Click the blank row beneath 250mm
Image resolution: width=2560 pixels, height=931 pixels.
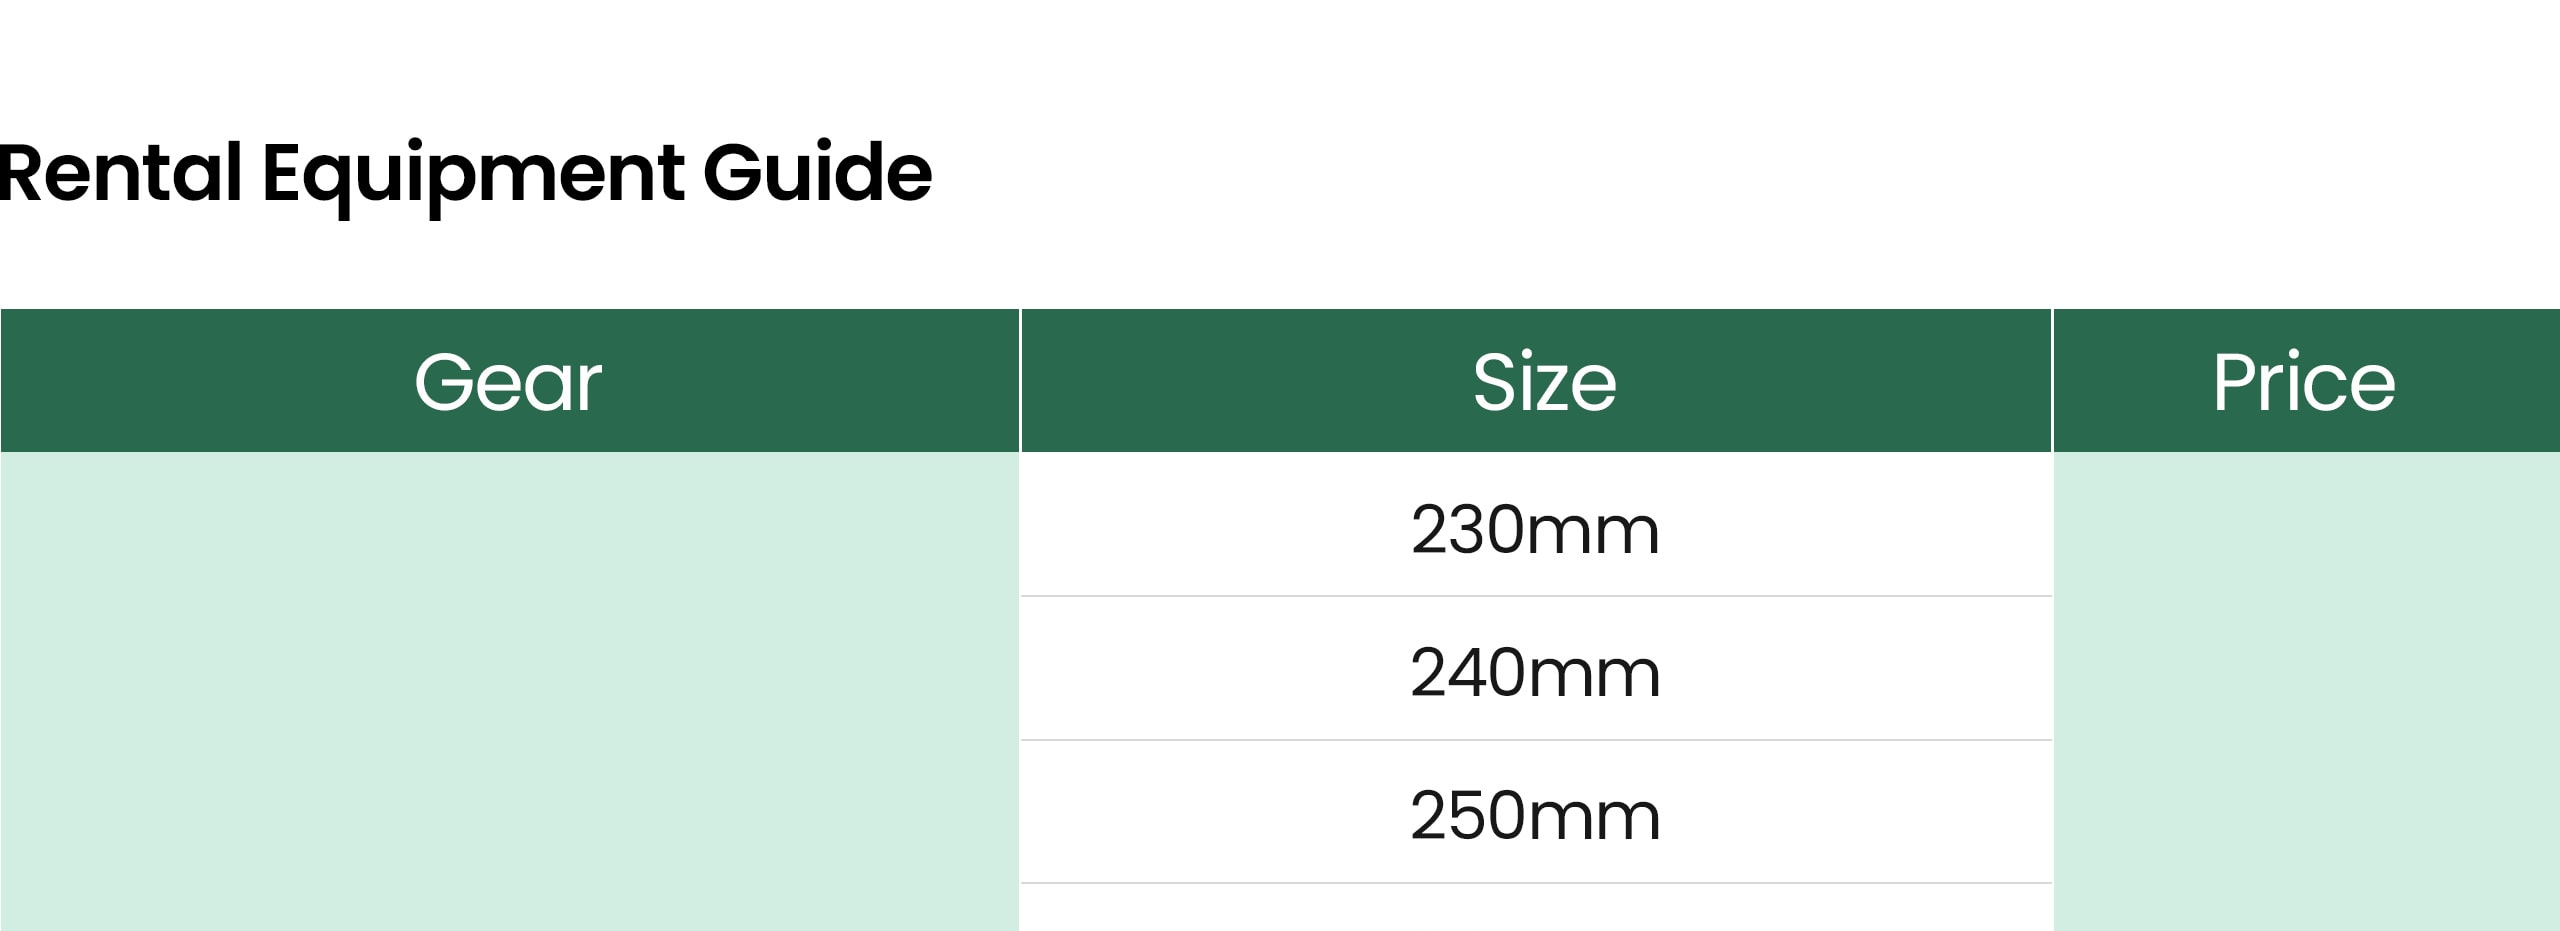tap(1536, 908)
